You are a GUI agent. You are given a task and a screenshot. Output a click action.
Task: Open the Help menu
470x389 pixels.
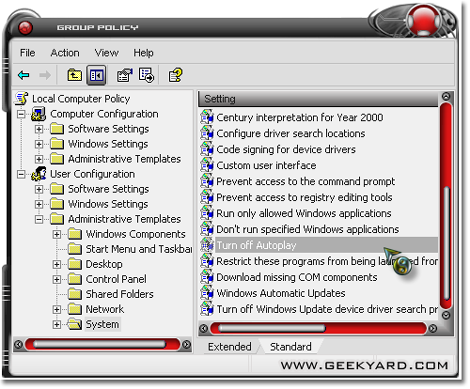coord(143,53)
